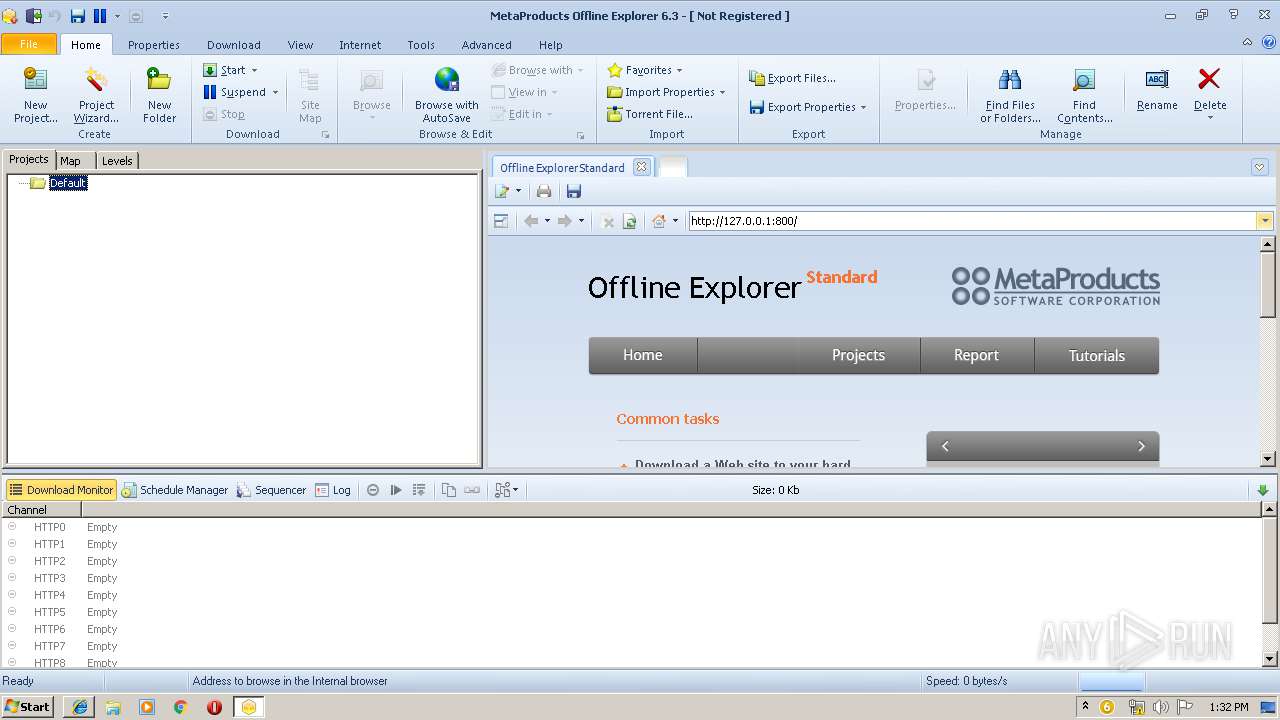The width and height of the screenshot is (1280, 720).
Task: Click the play/resume icon in monitor toolbar
Action: coord(396,490)
